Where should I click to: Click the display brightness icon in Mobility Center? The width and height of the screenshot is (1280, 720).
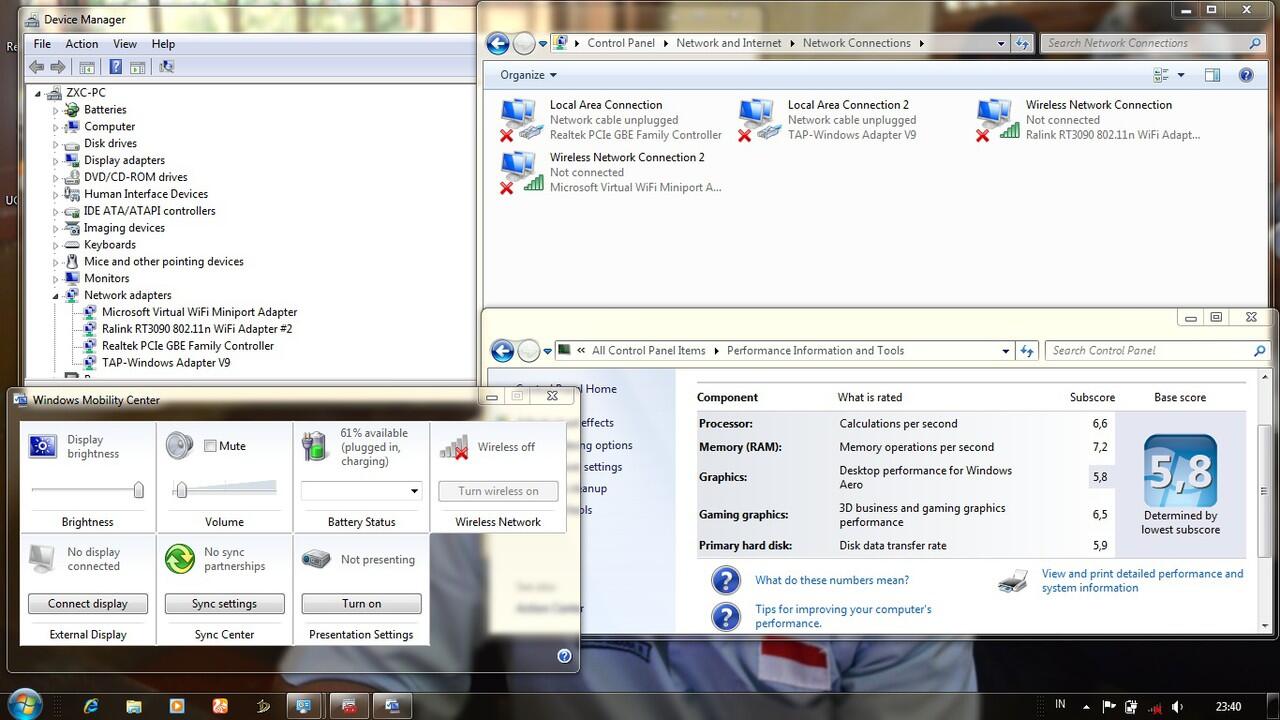tap(43, 446)
